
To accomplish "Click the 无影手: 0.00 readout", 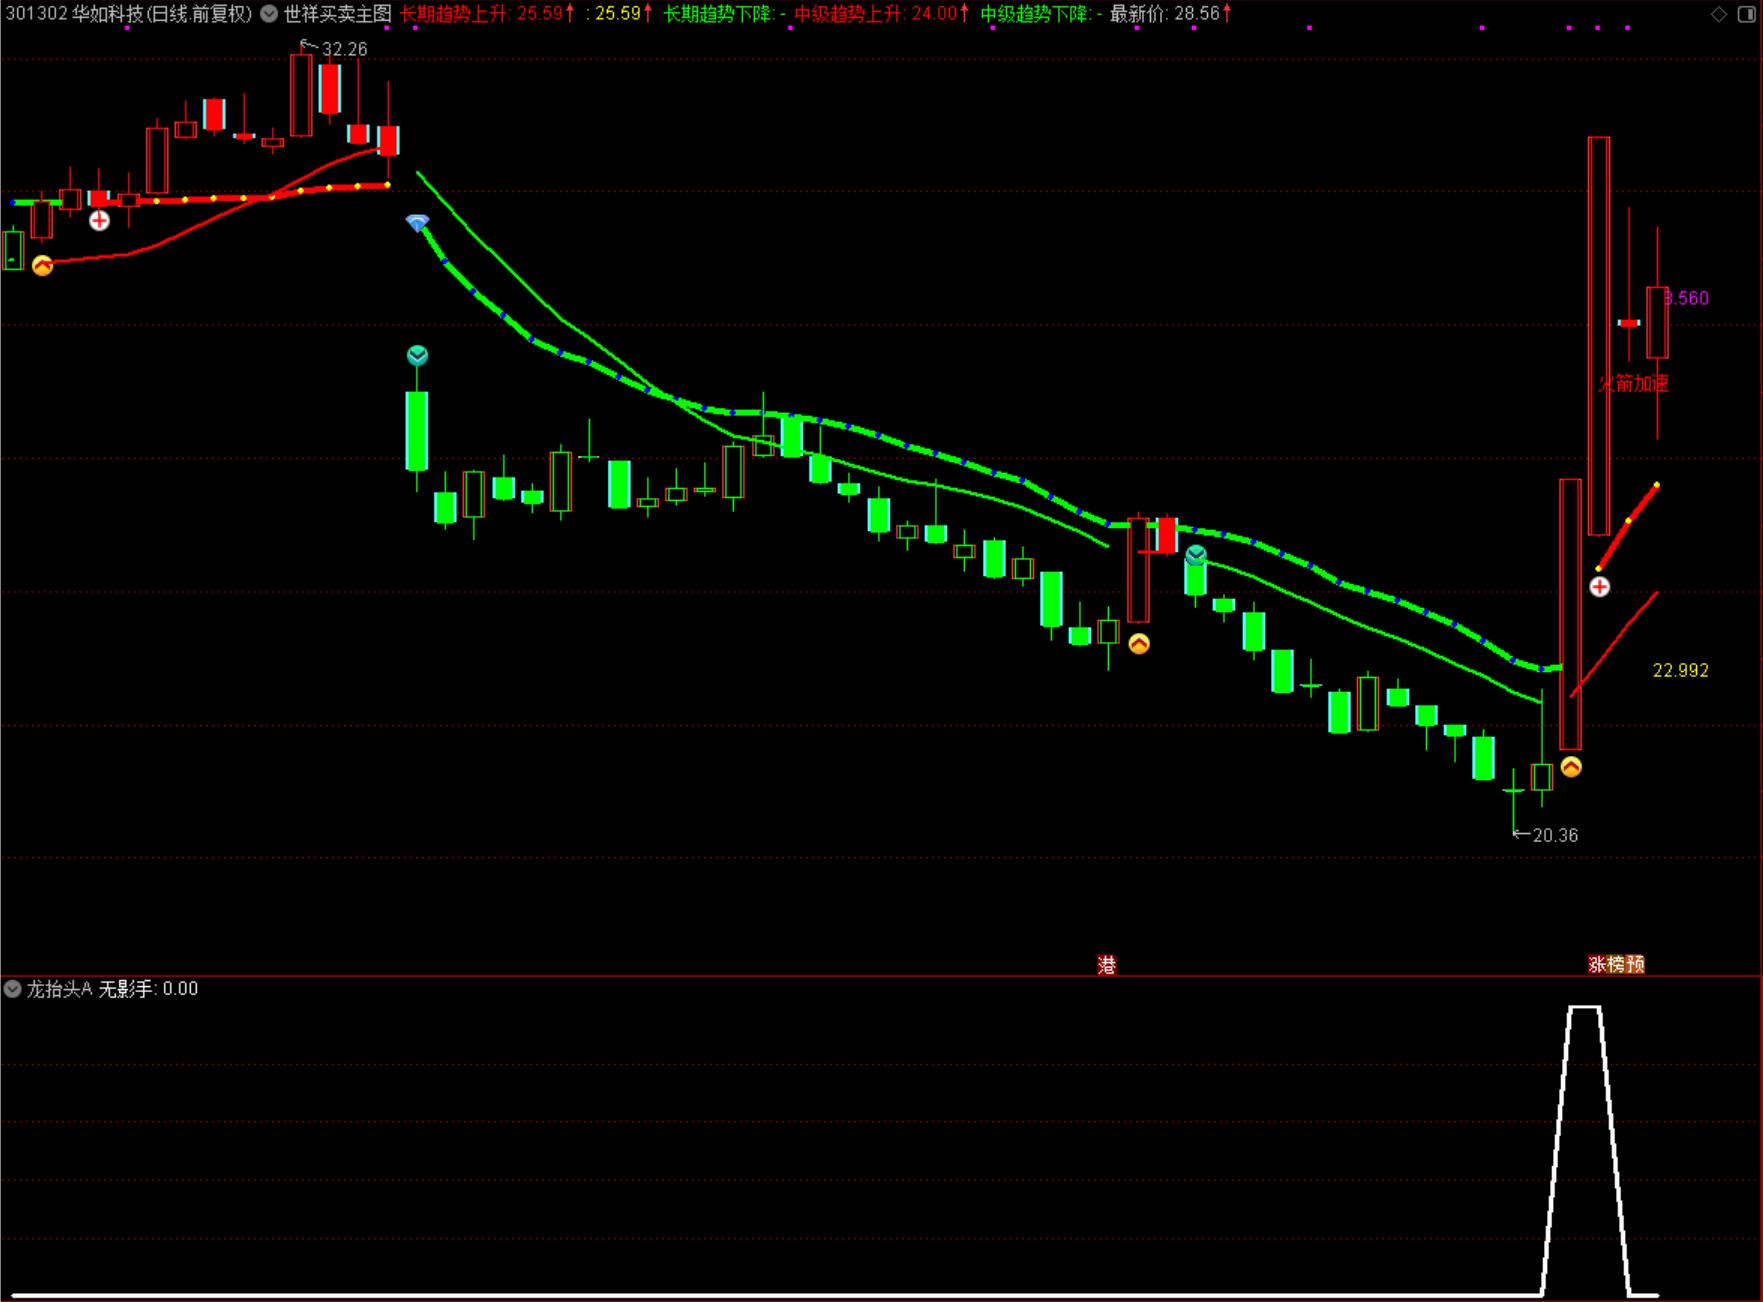I will tap(148, 989).
